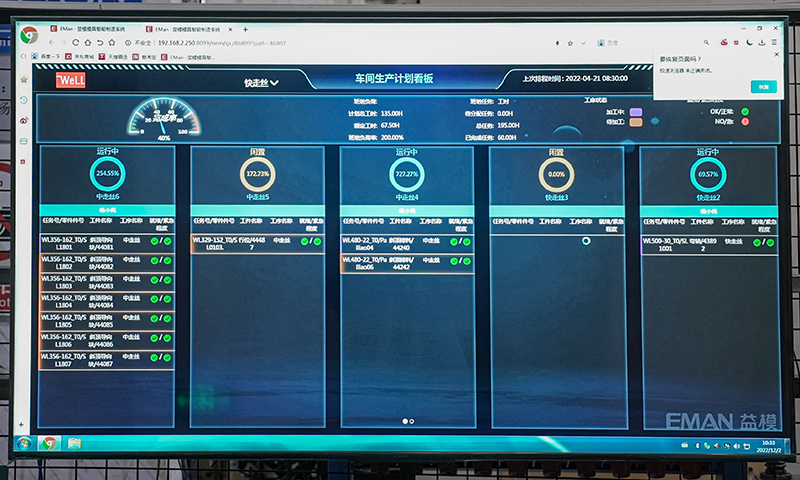800x480 pixels.
Task: Click the 恢复 button in restore popup
Action: click(x=762, y=87)
